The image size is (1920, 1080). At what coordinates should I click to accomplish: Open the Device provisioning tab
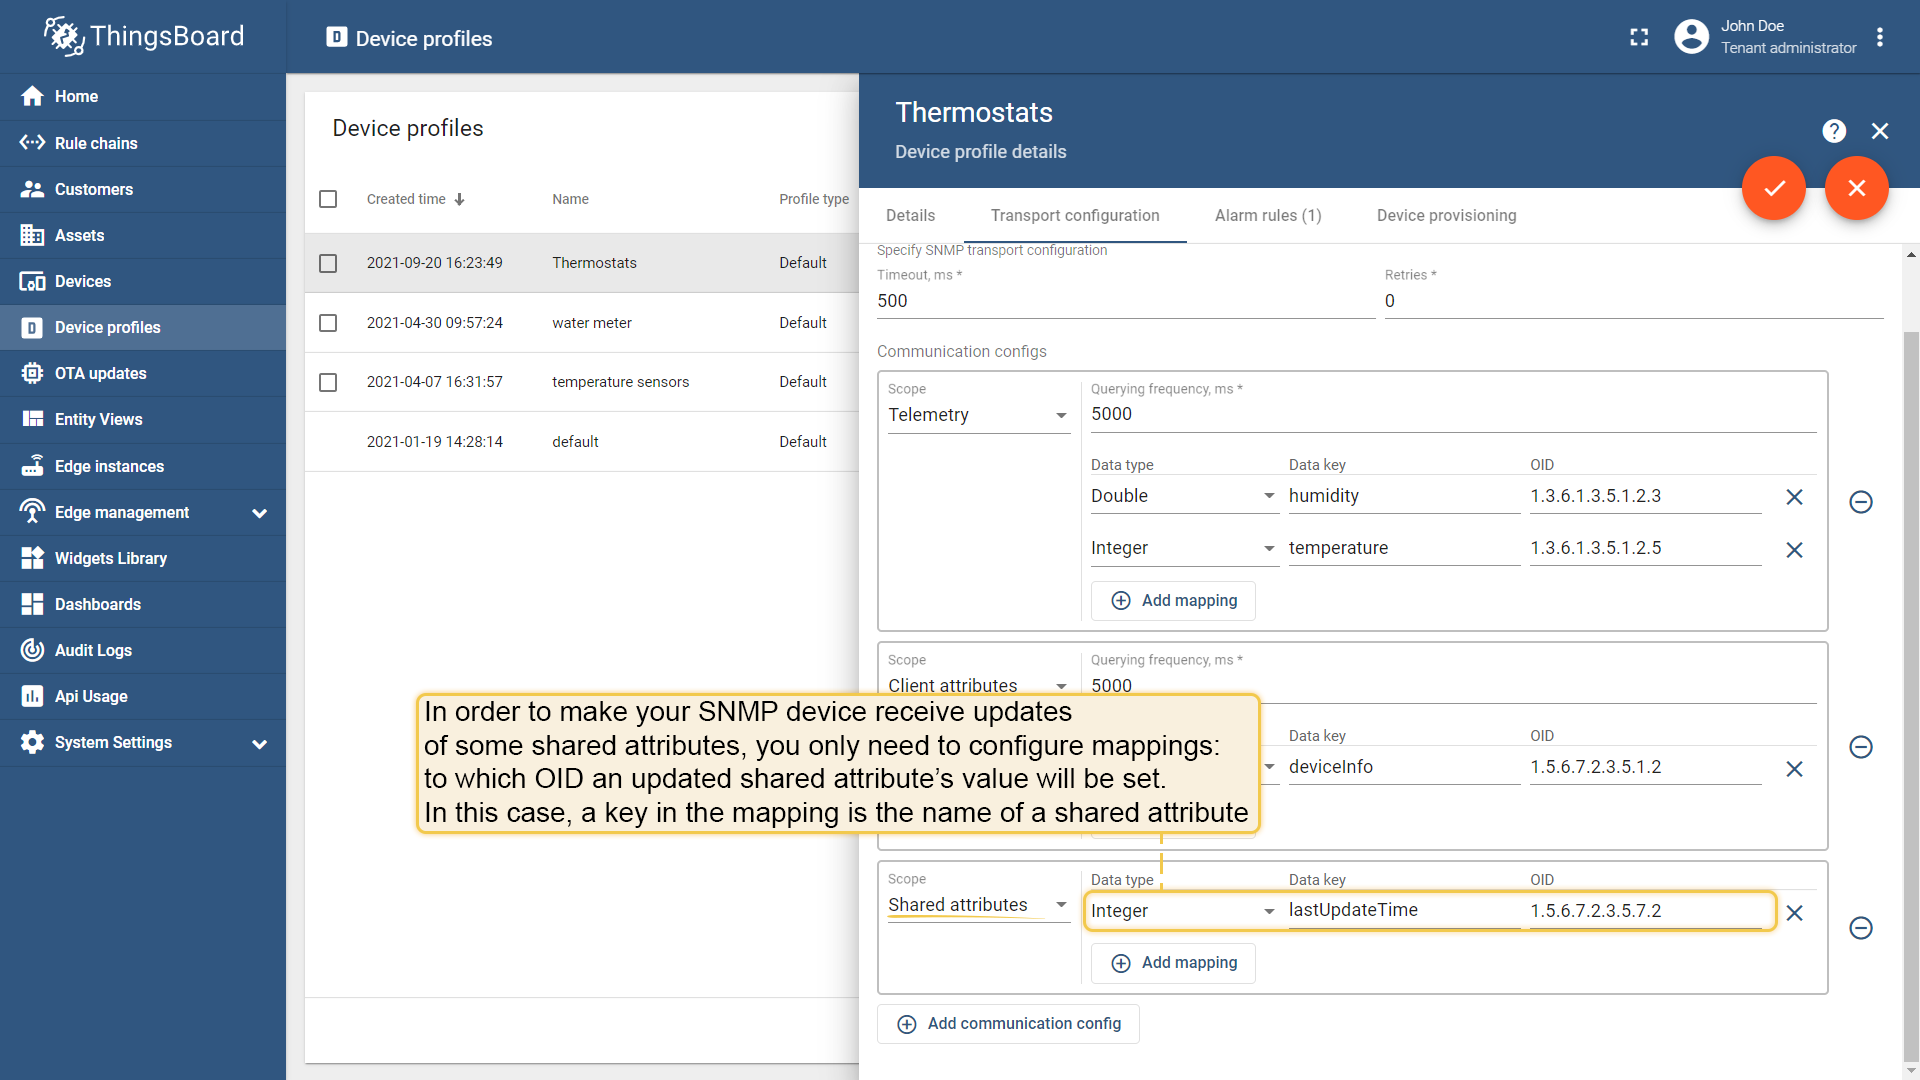[1445, 215]
